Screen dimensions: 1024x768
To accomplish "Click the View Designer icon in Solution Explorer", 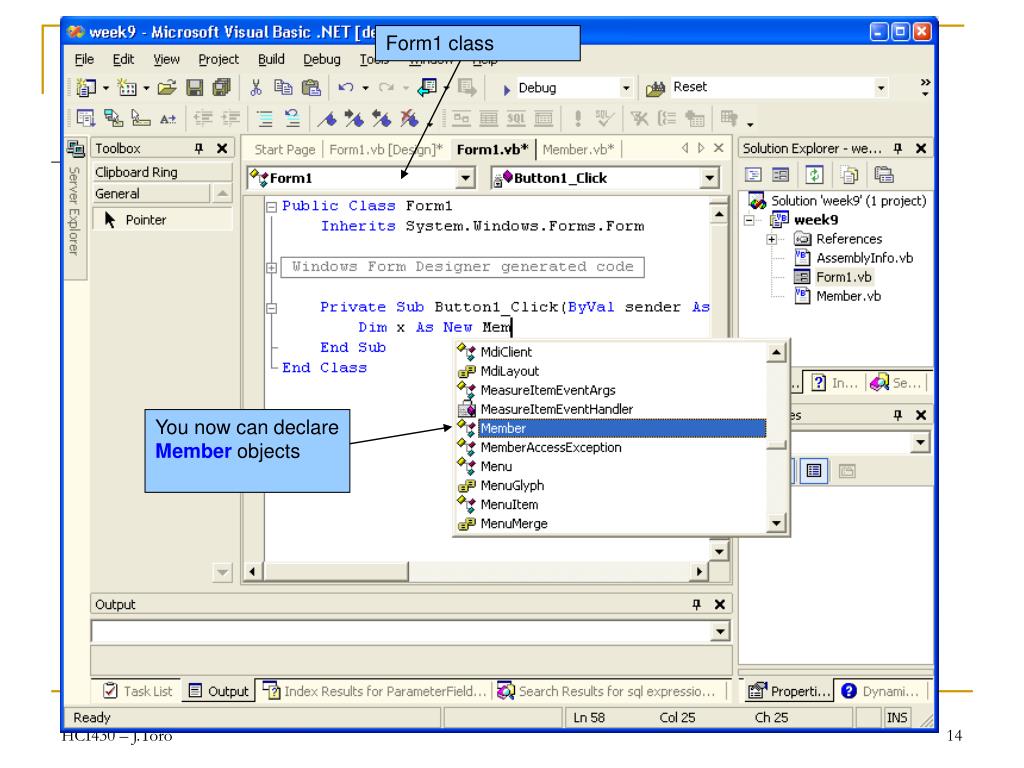I will tap(780, 174).
